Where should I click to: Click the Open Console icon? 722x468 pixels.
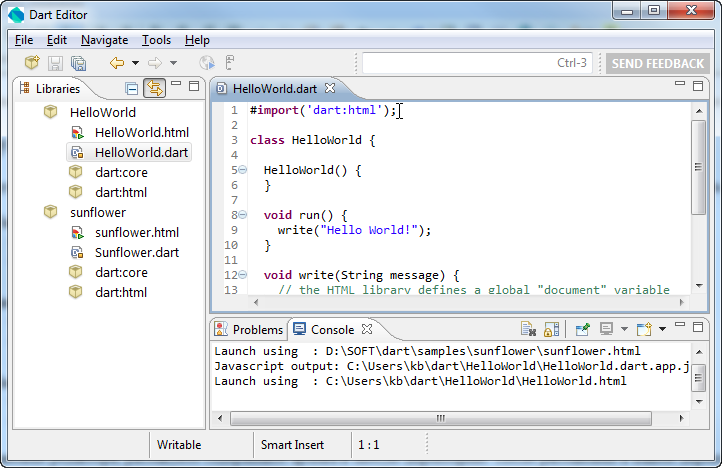pyautogui.click(x=644, y=329)
